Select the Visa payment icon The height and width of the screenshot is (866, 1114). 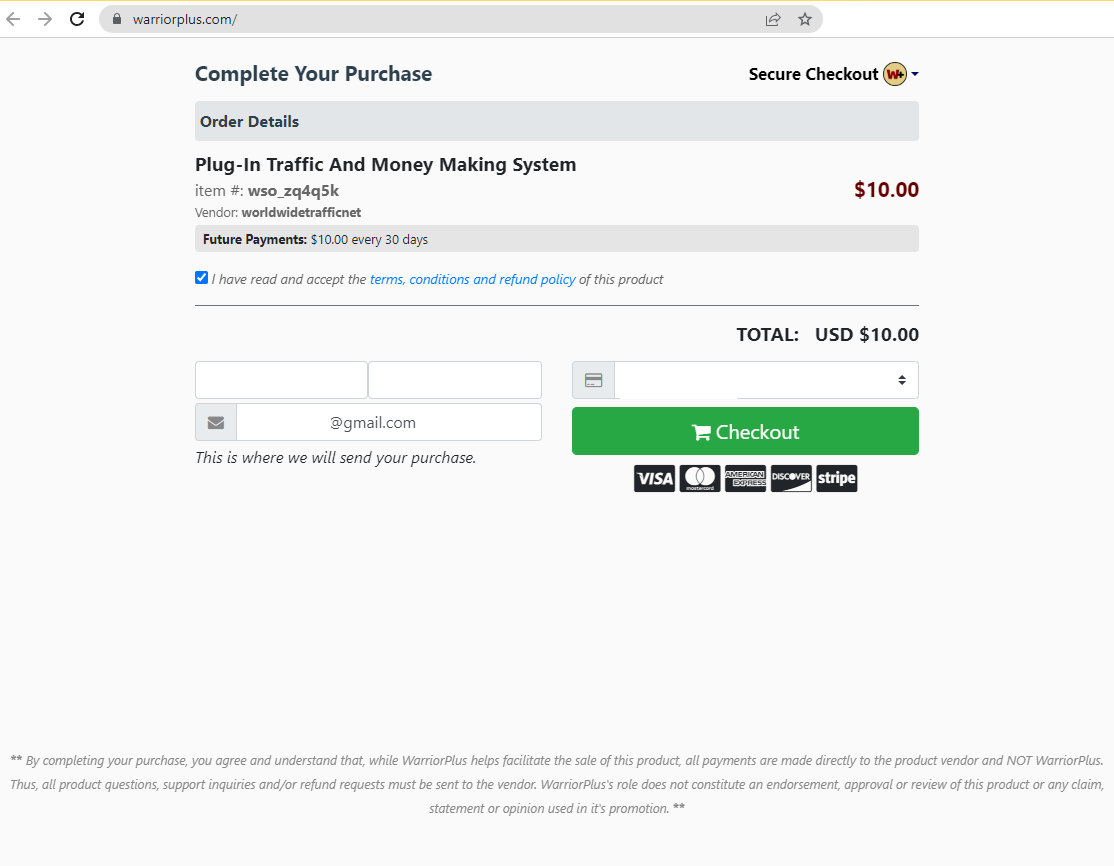654,478
